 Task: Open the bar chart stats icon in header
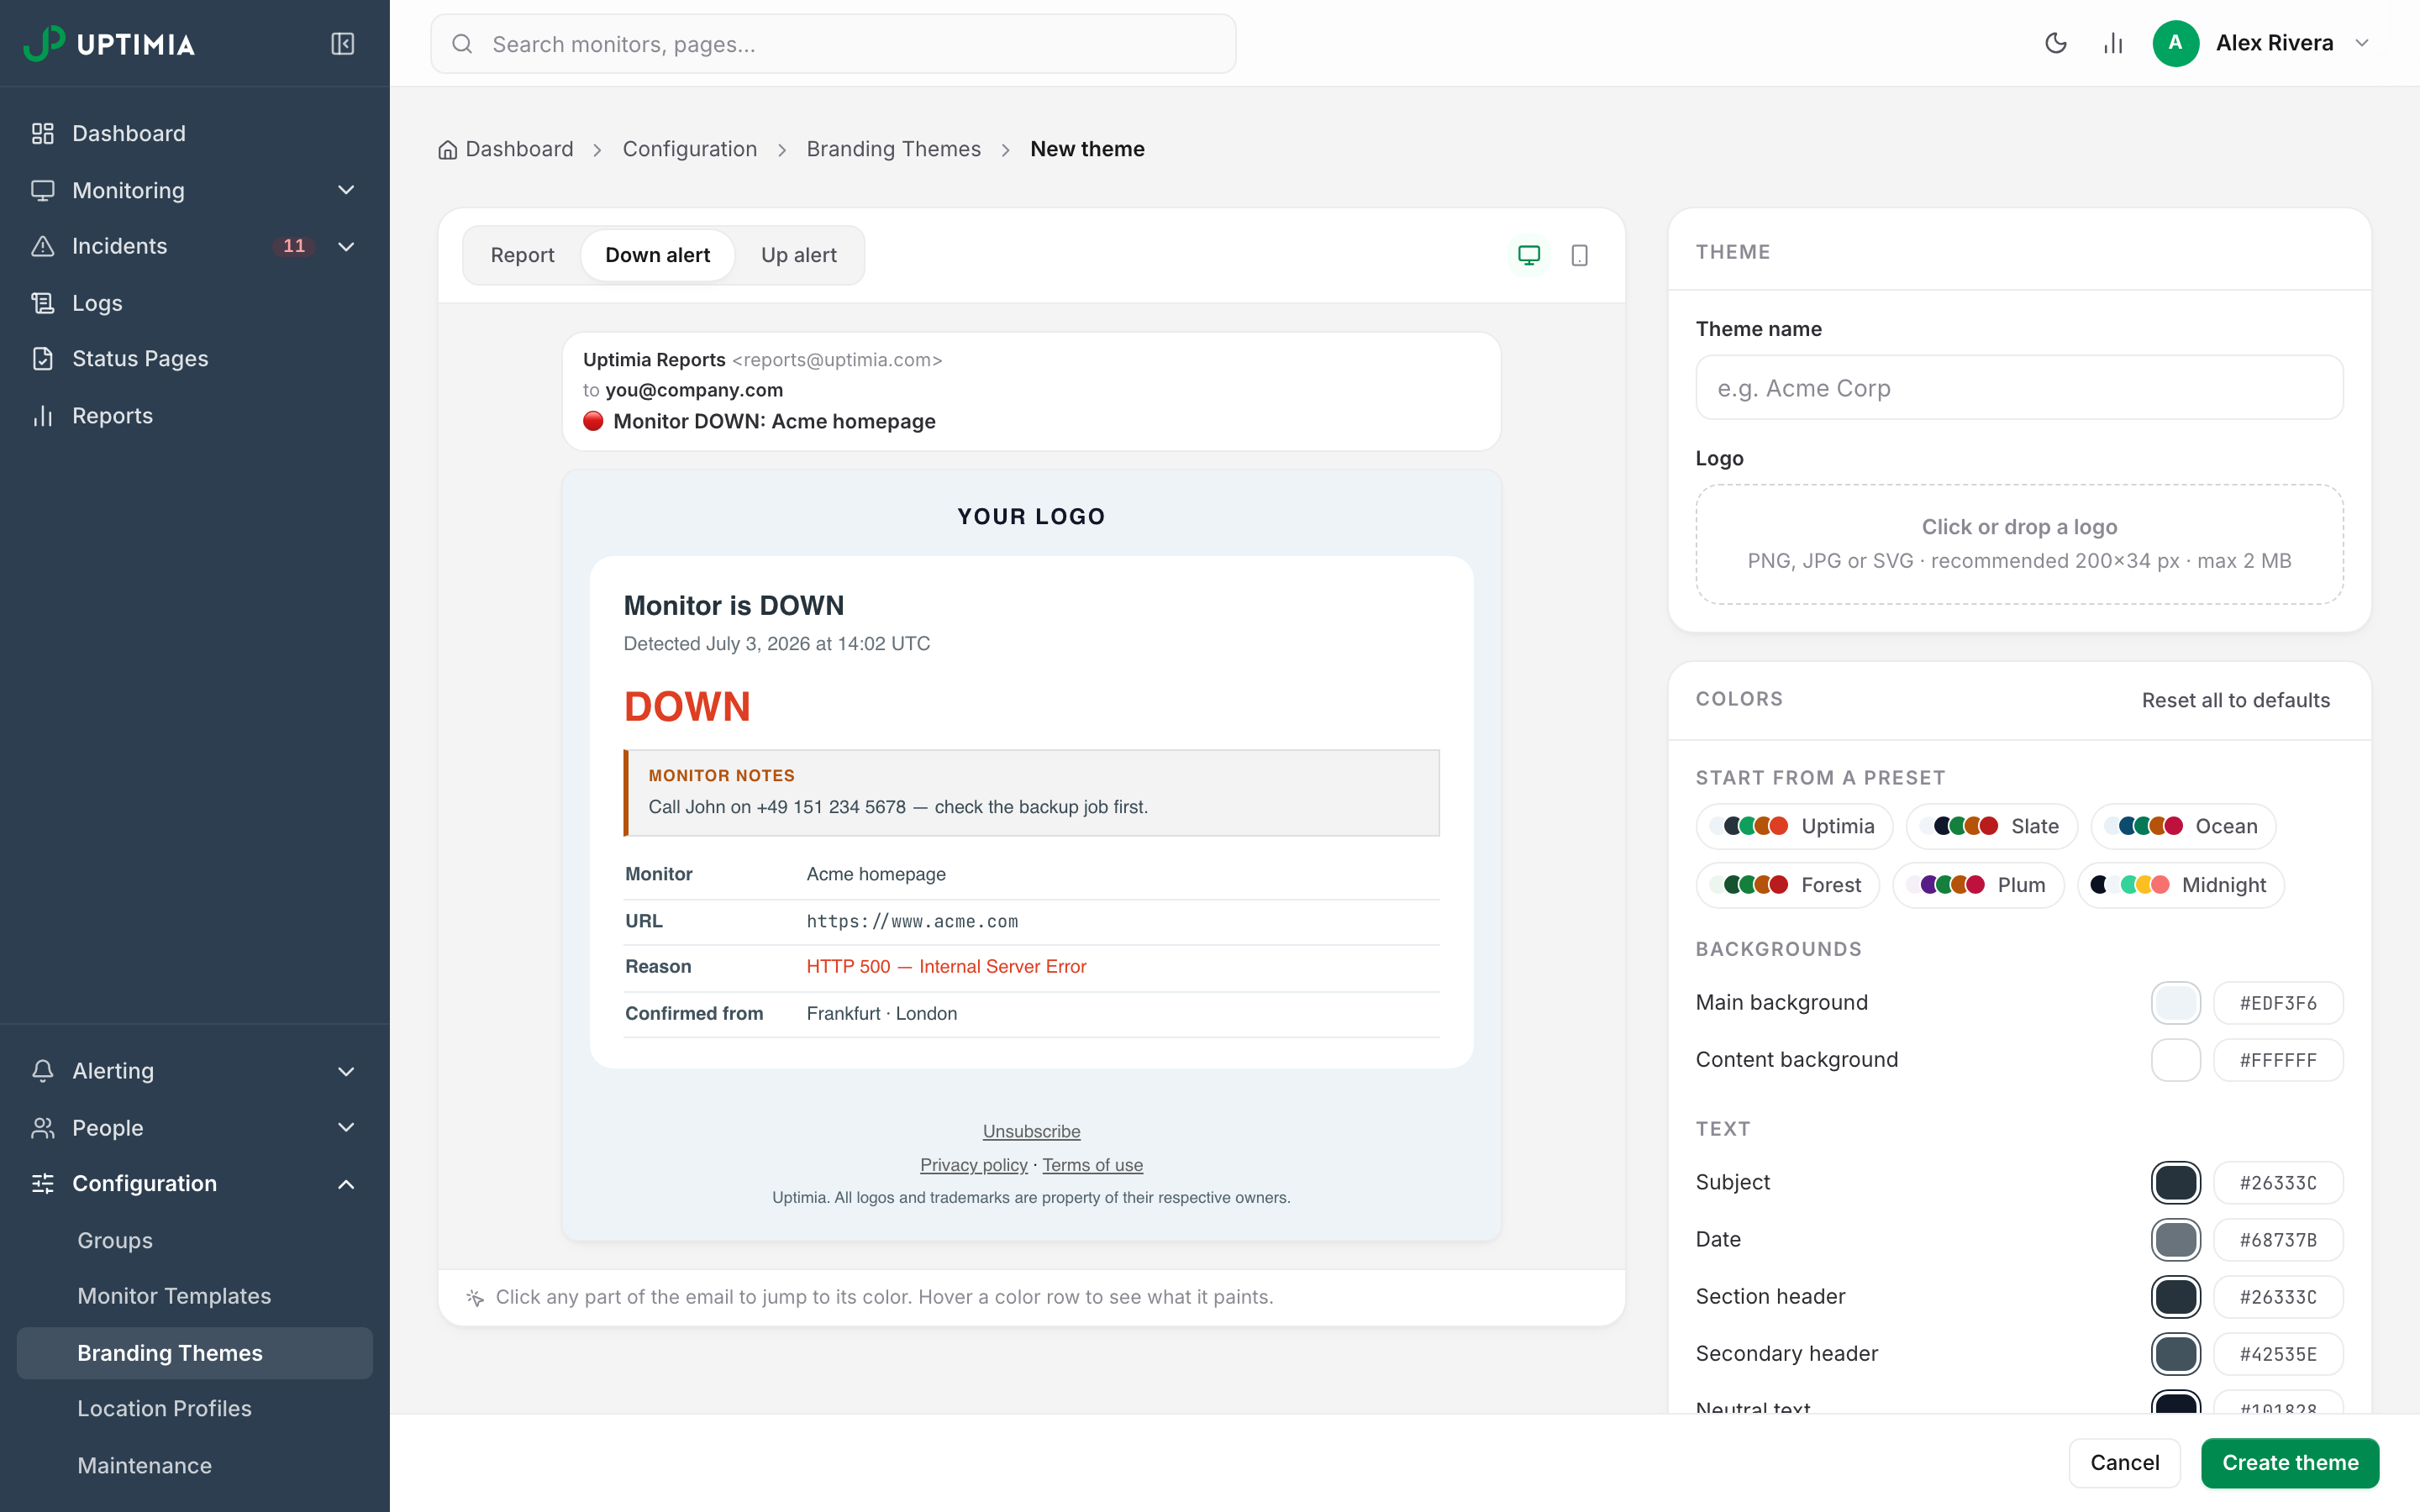[2113, 43]
